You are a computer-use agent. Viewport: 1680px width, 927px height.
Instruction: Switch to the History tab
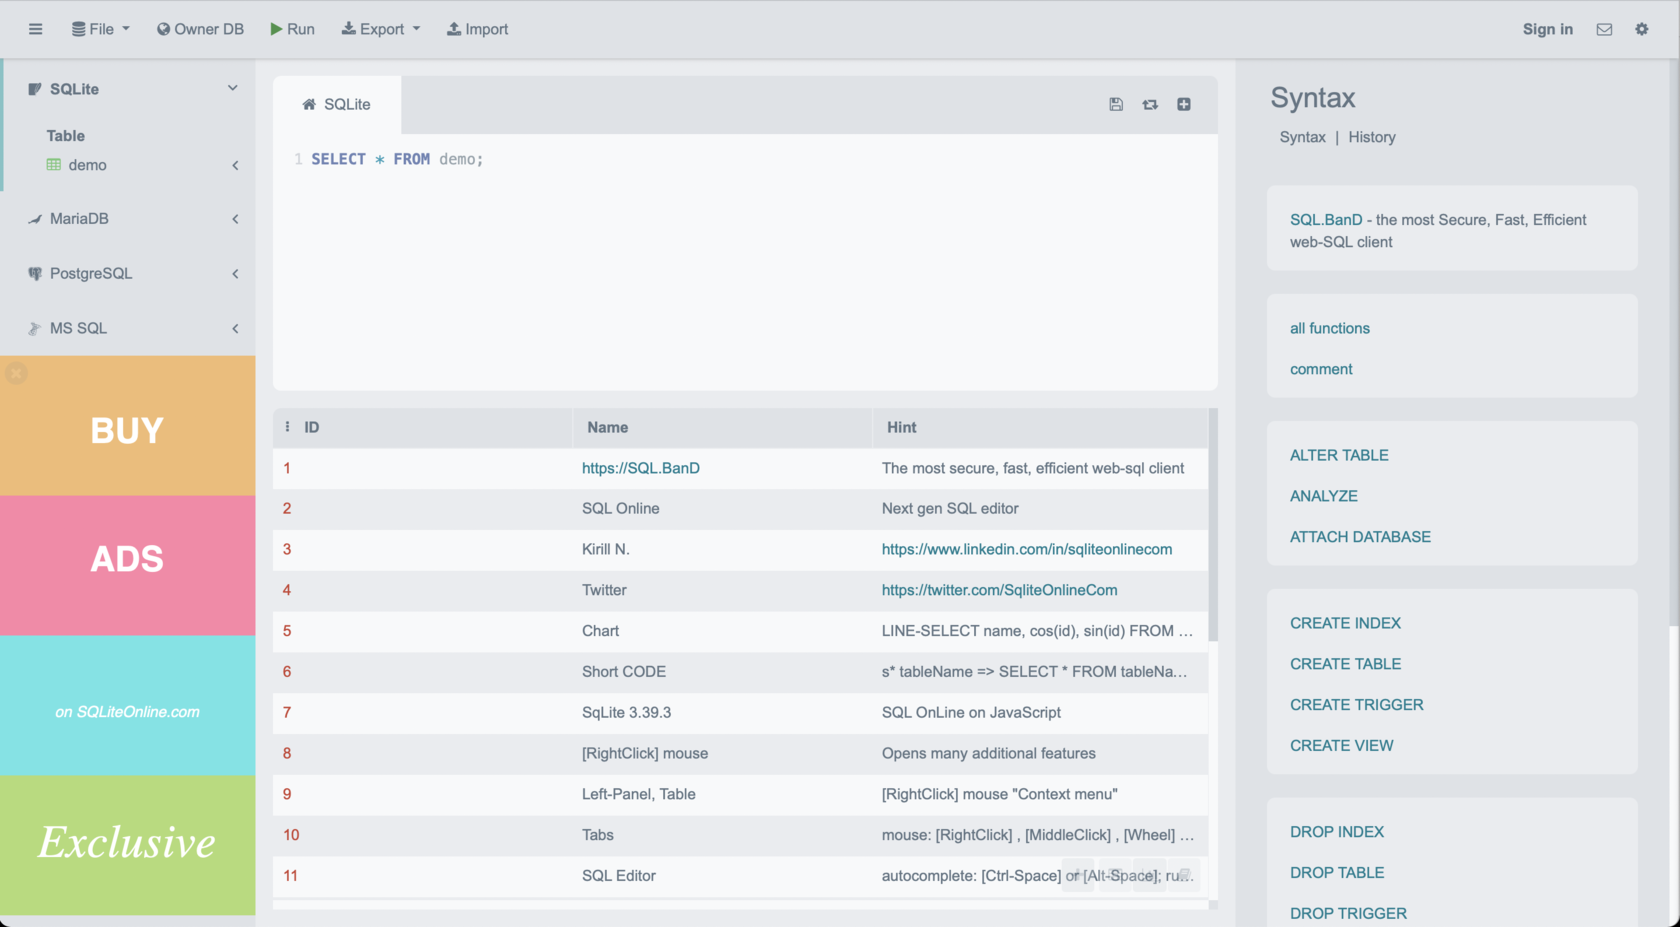[1371, 137]
